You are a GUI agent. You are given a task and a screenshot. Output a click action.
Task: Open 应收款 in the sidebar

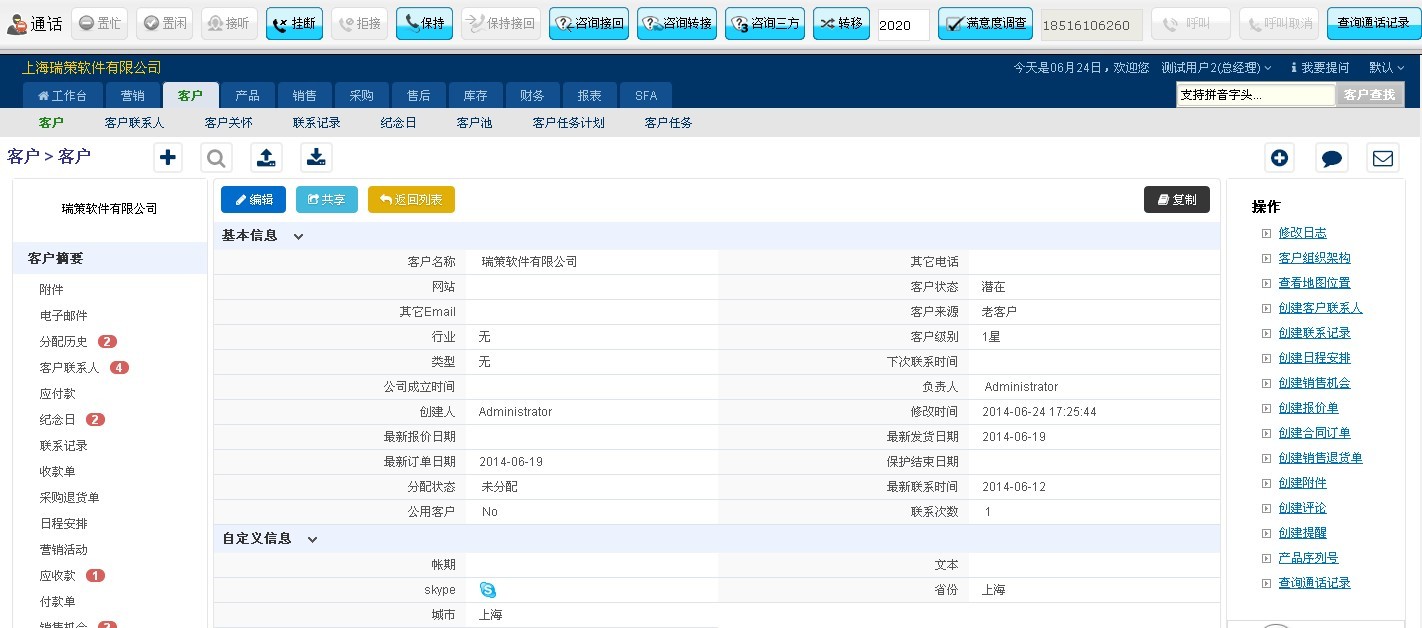[x=58, y=576]
